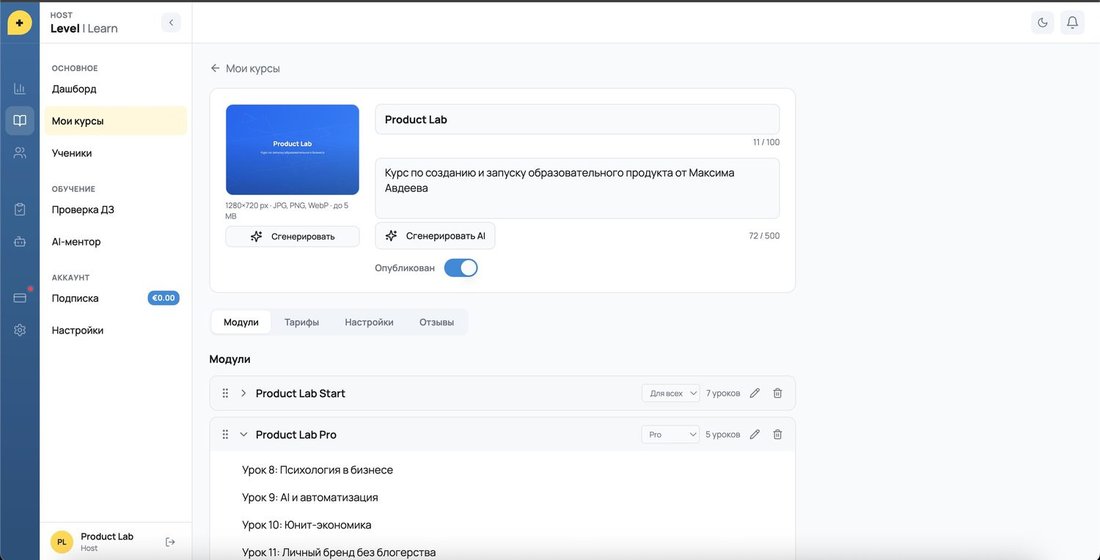Open notifications bell icon
1100x560 pixels.
pyautogui.click(x=1072, y=22)
